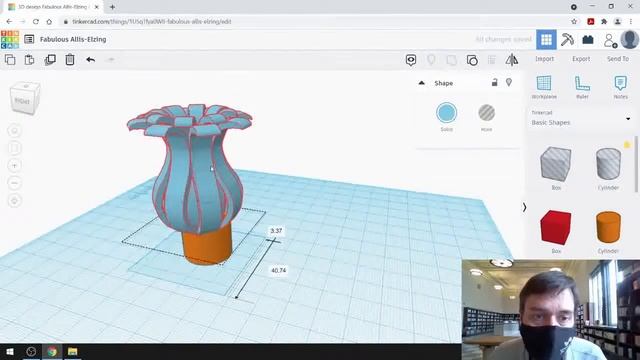The image size is (640, 360).
Task: Click the view cube
Action: [x=25, y=98]
